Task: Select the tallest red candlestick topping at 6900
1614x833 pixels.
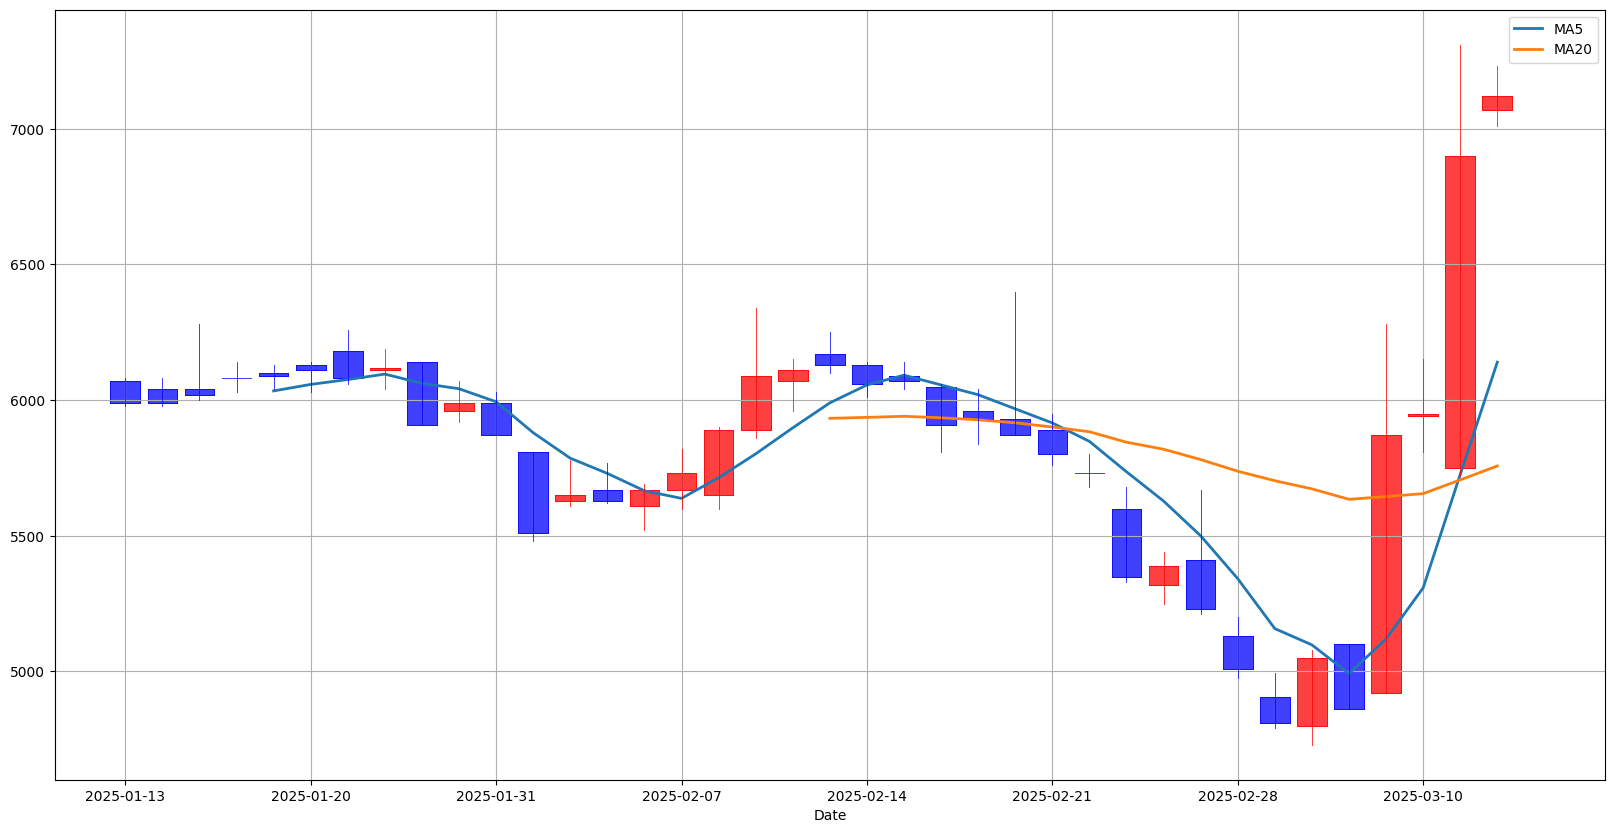Action: (1460, 312)
